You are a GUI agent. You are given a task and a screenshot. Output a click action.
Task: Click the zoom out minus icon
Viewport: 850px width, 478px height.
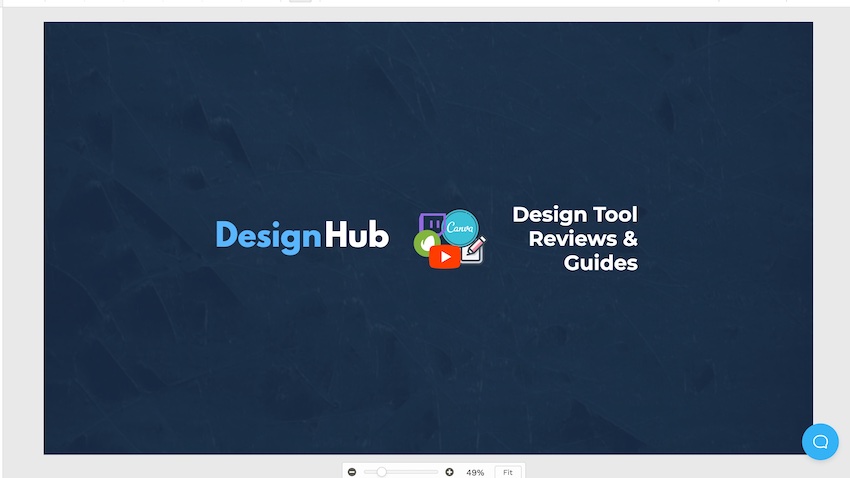pos(352,472)
